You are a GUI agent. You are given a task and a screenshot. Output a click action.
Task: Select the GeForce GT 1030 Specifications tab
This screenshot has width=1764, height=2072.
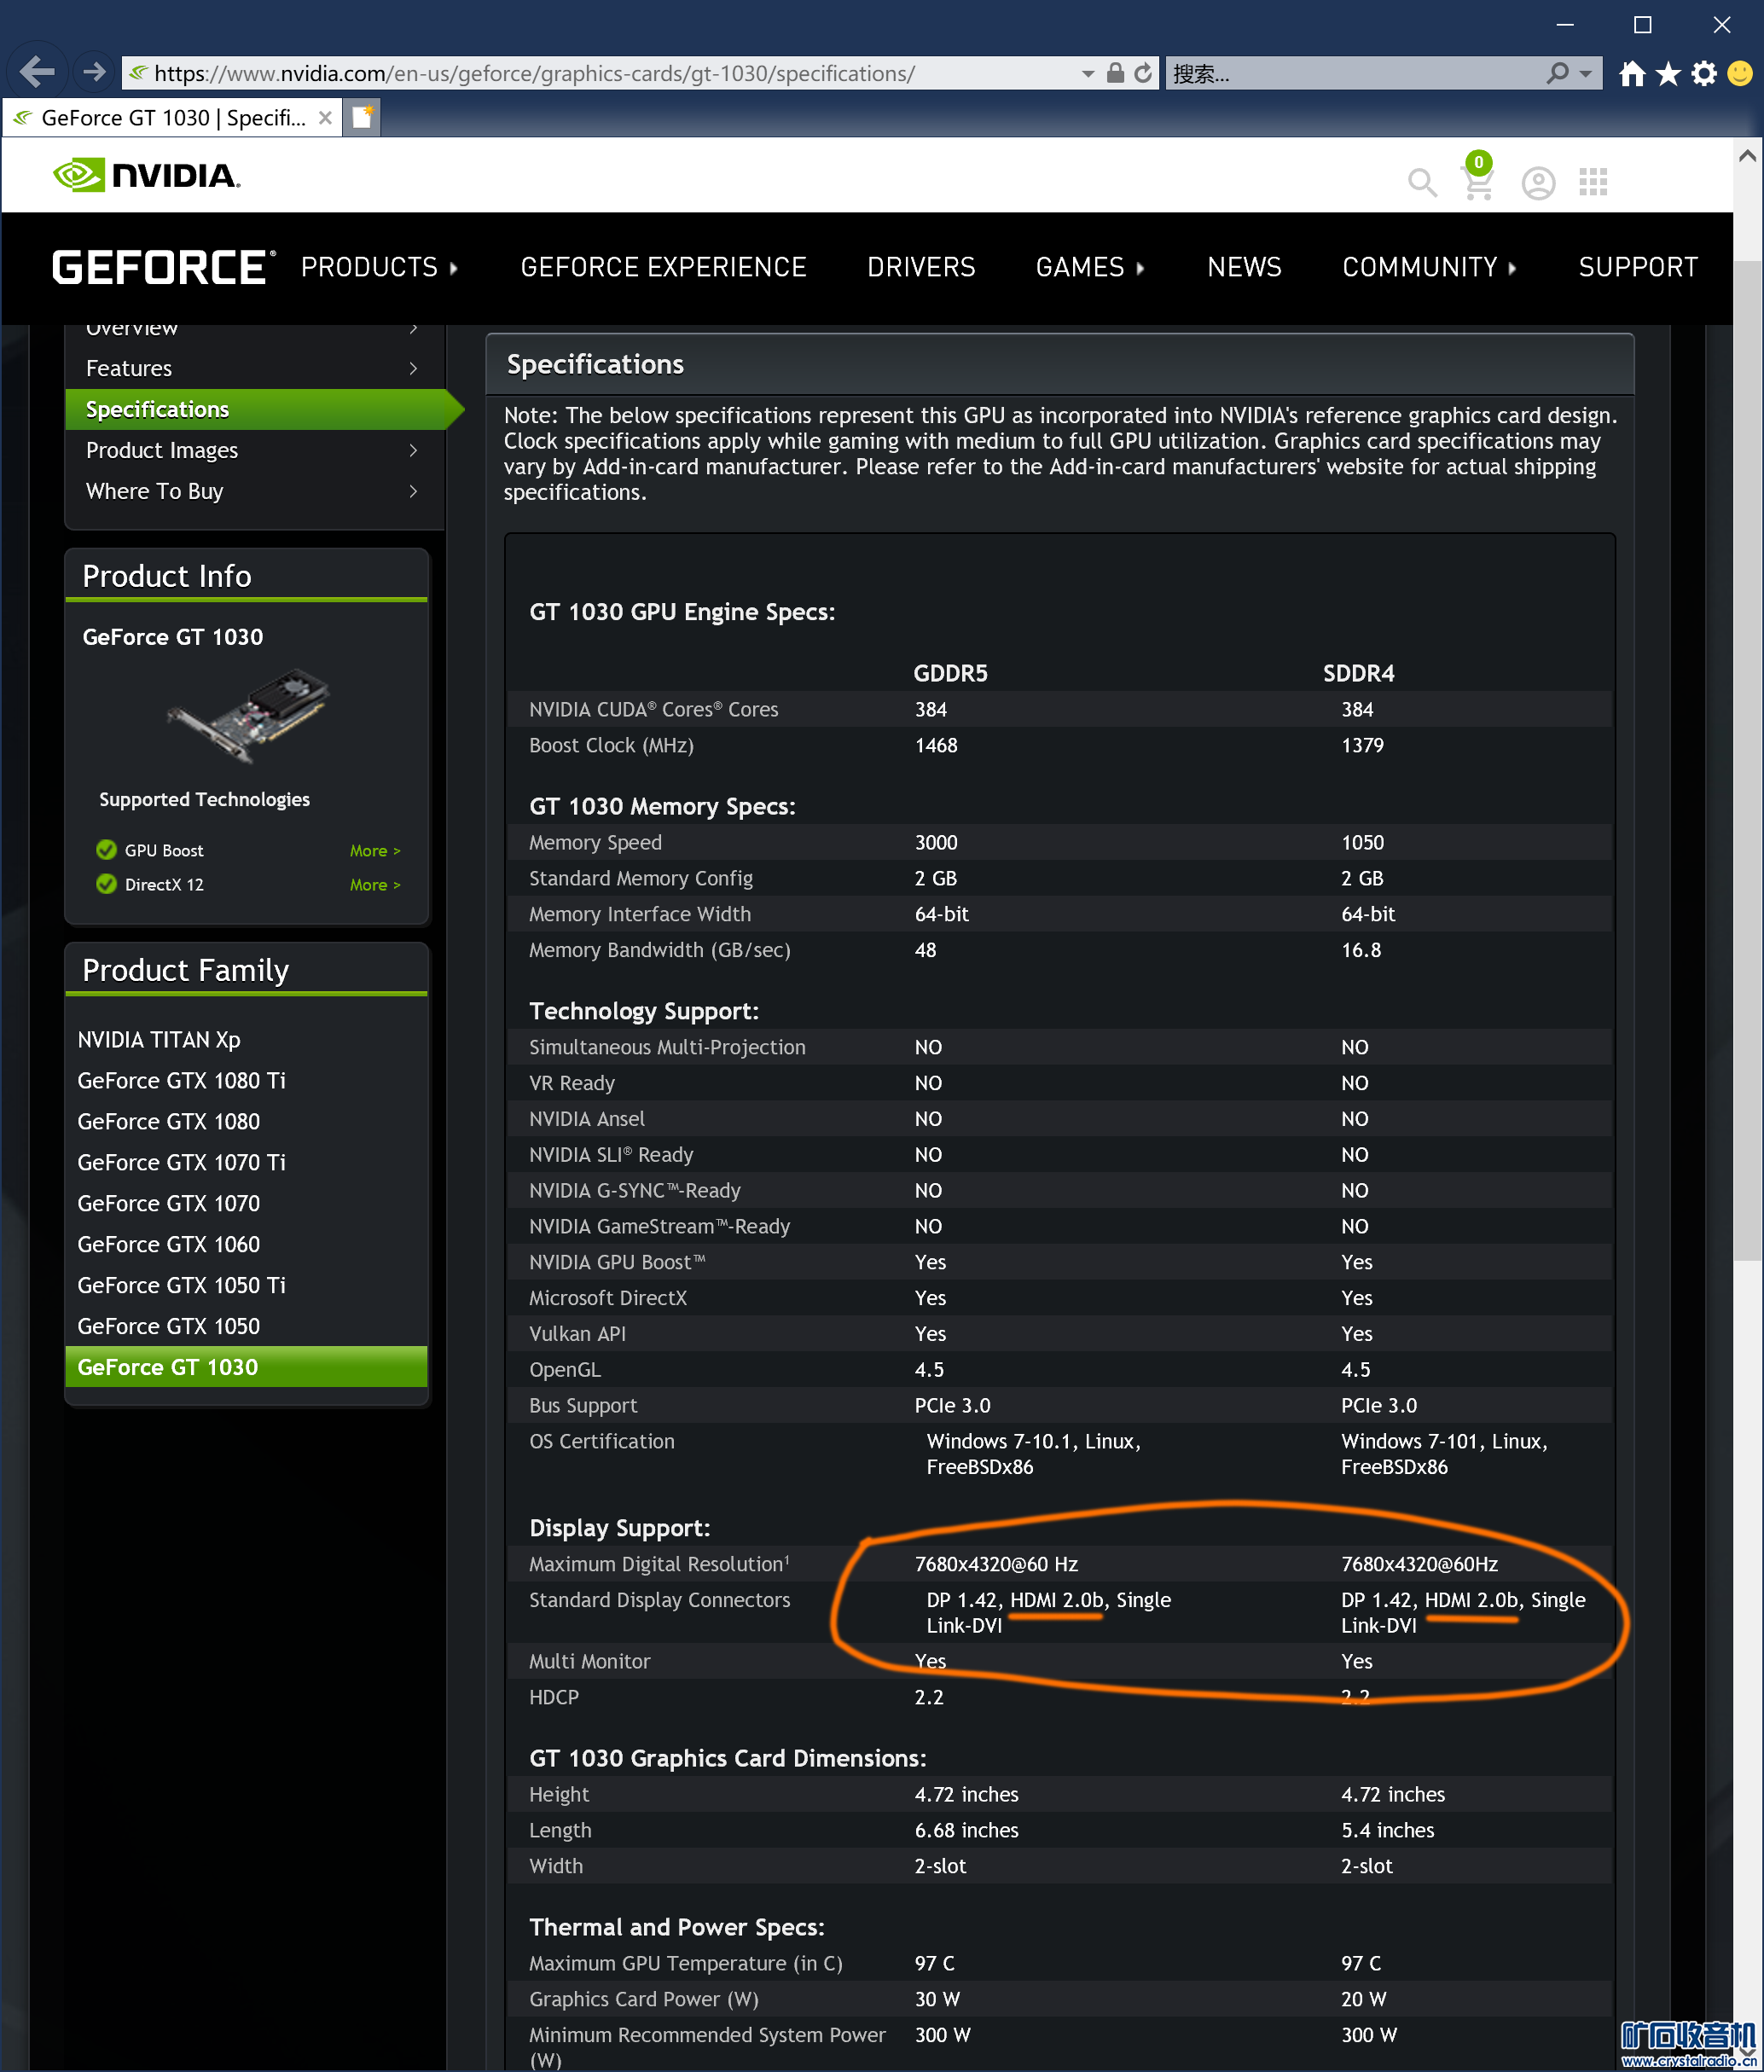(x=172, y=118)
